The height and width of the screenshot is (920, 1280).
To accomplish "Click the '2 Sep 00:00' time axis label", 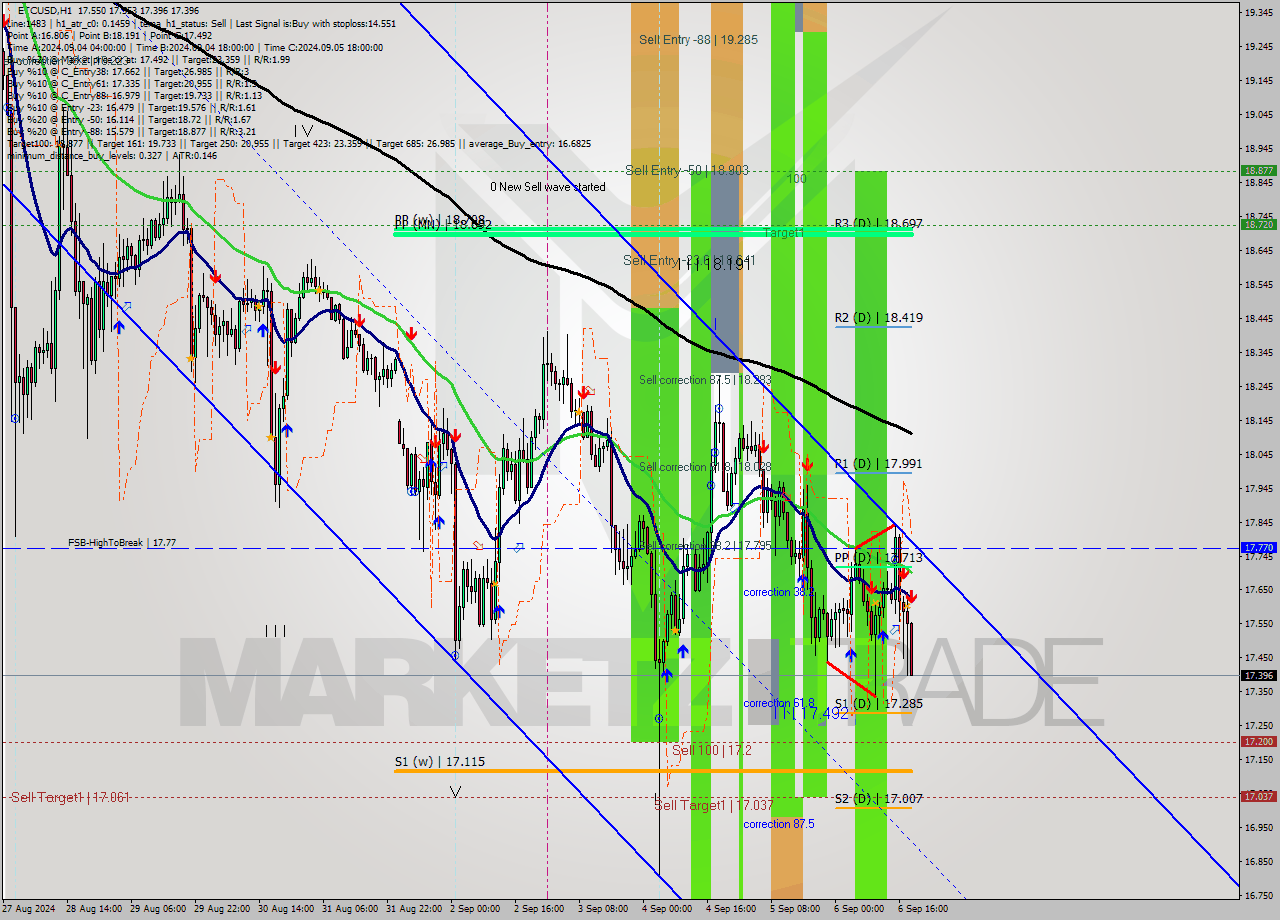I will pos(475,909).
